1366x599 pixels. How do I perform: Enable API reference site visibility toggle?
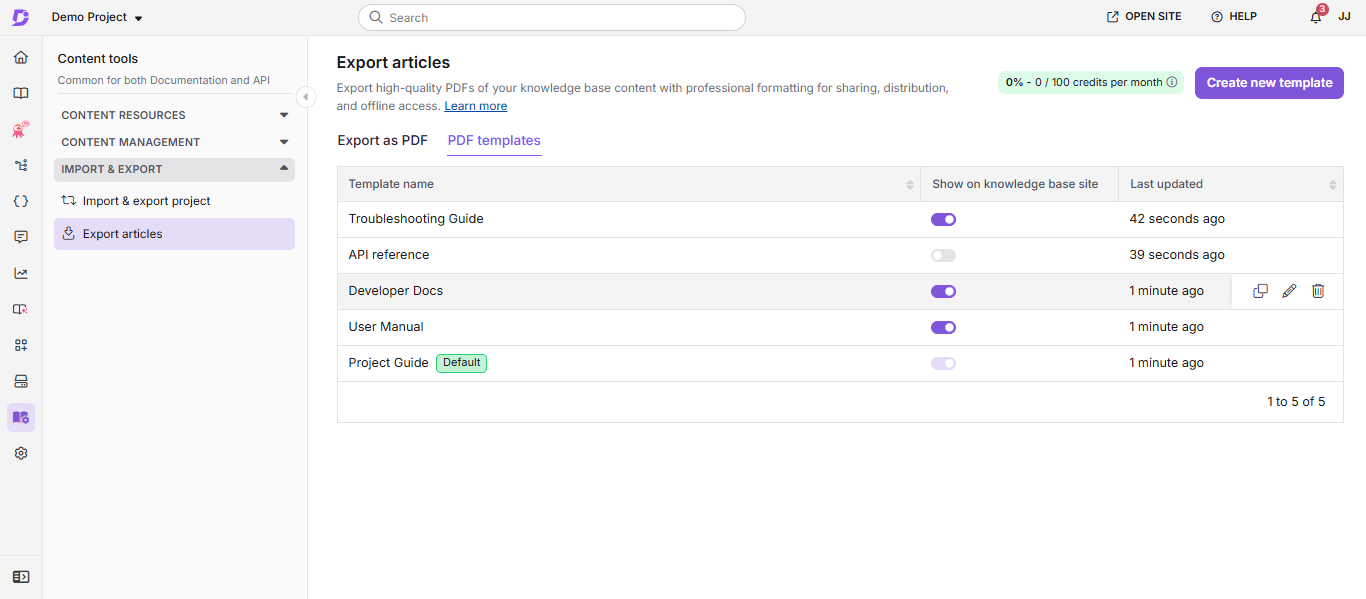[943, 255]
